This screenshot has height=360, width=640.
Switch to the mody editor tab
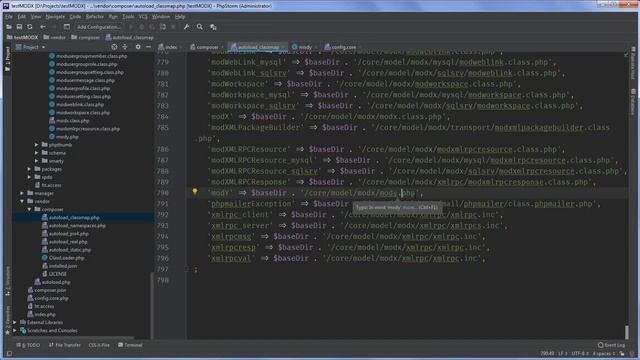click(x=304, y=47)
